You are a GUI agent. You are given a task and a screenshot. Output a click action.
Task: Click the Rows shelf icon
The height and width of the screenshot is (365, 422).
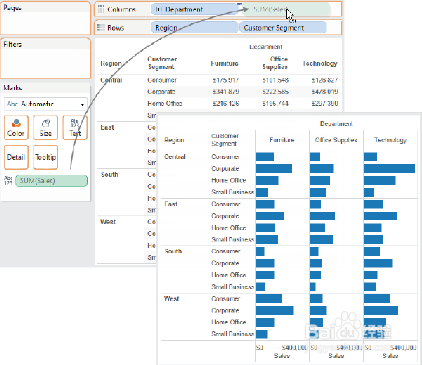pyautogui.click(x=101, y=28)
